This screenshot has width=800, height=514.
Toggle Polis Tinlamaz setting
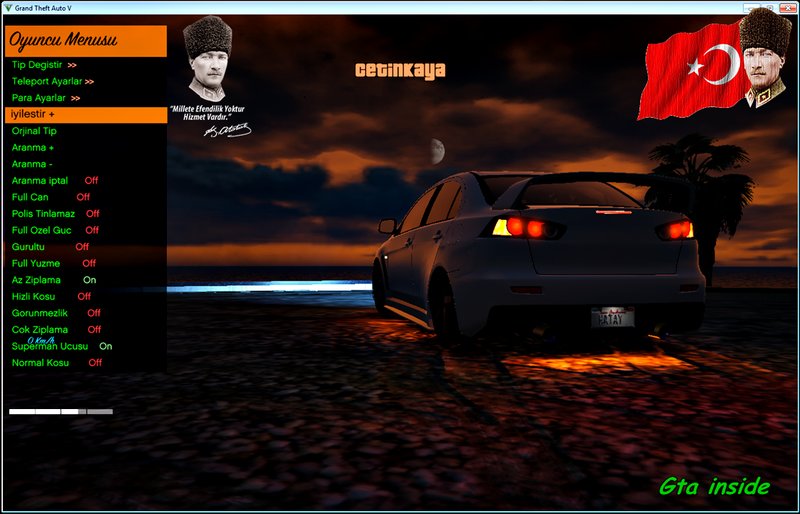56,214
